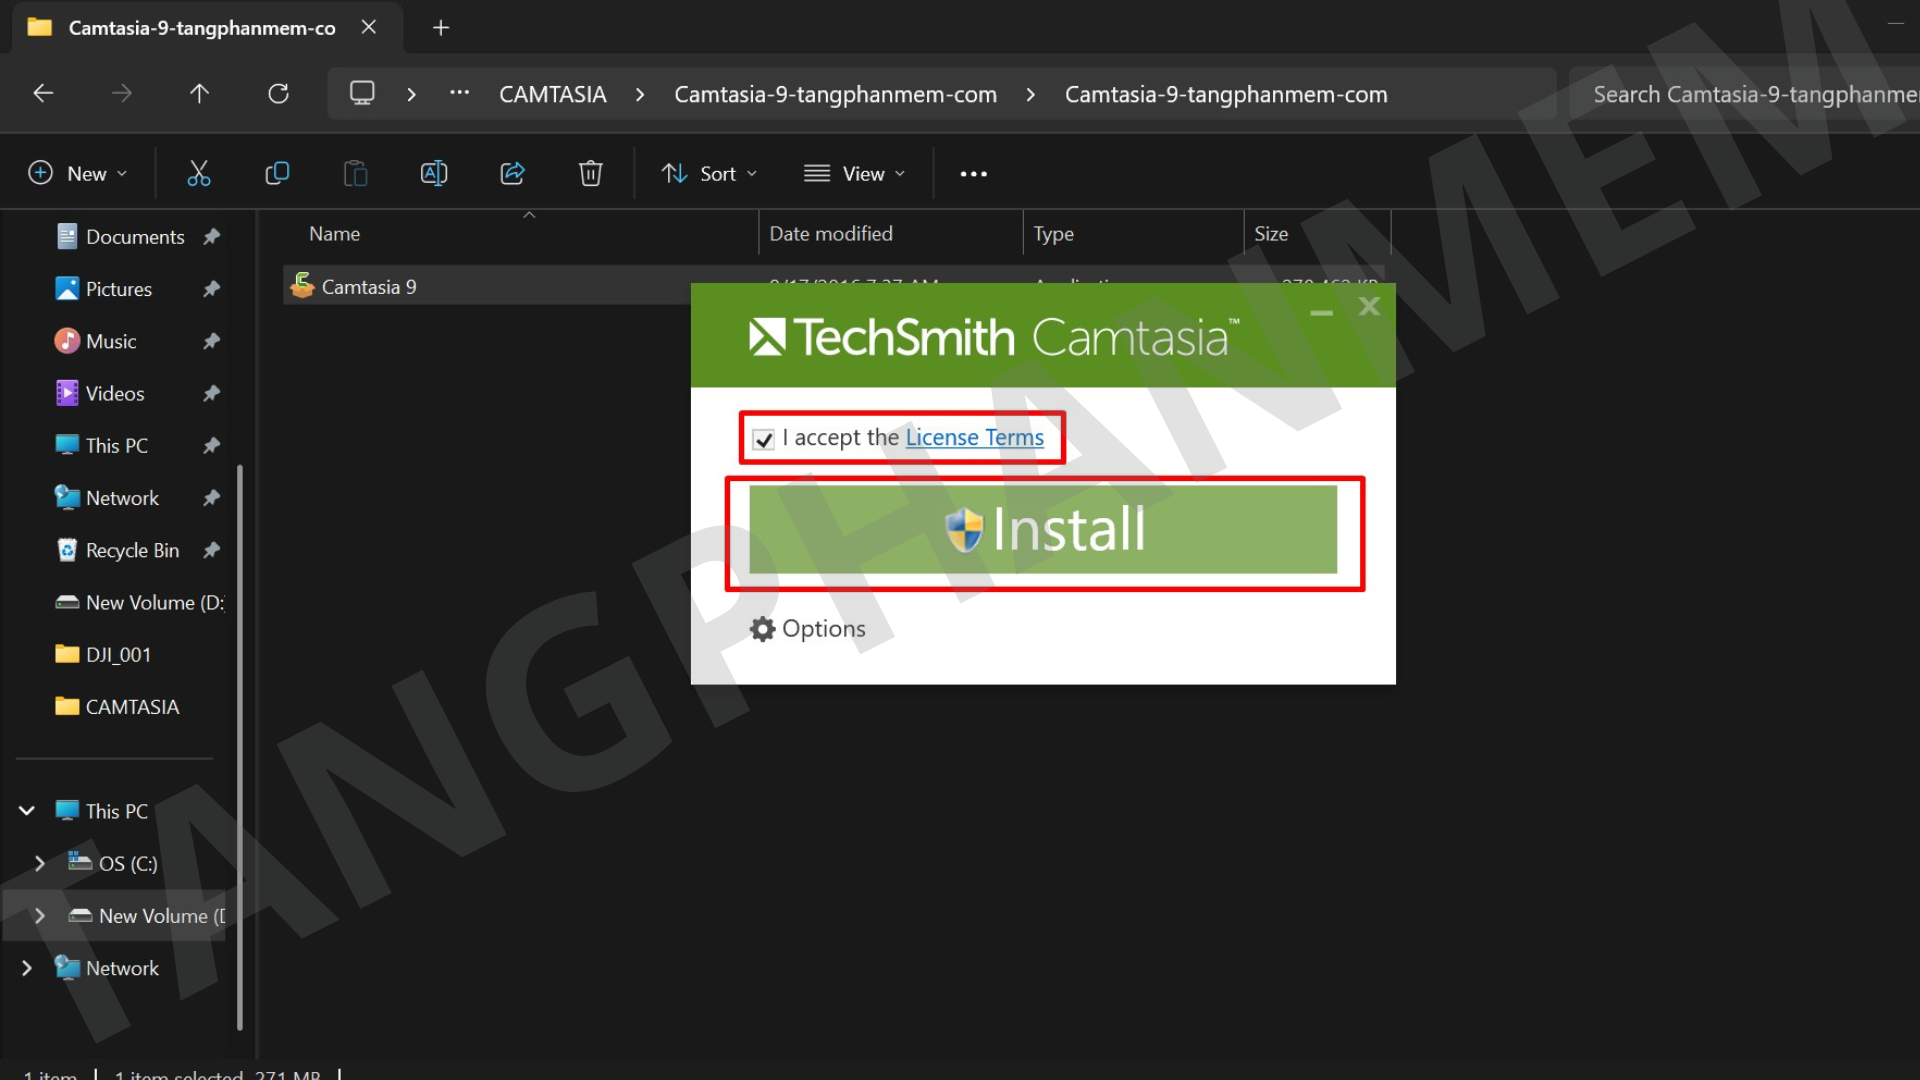Expand chevron after CAMTASIA in address bar

640,95
